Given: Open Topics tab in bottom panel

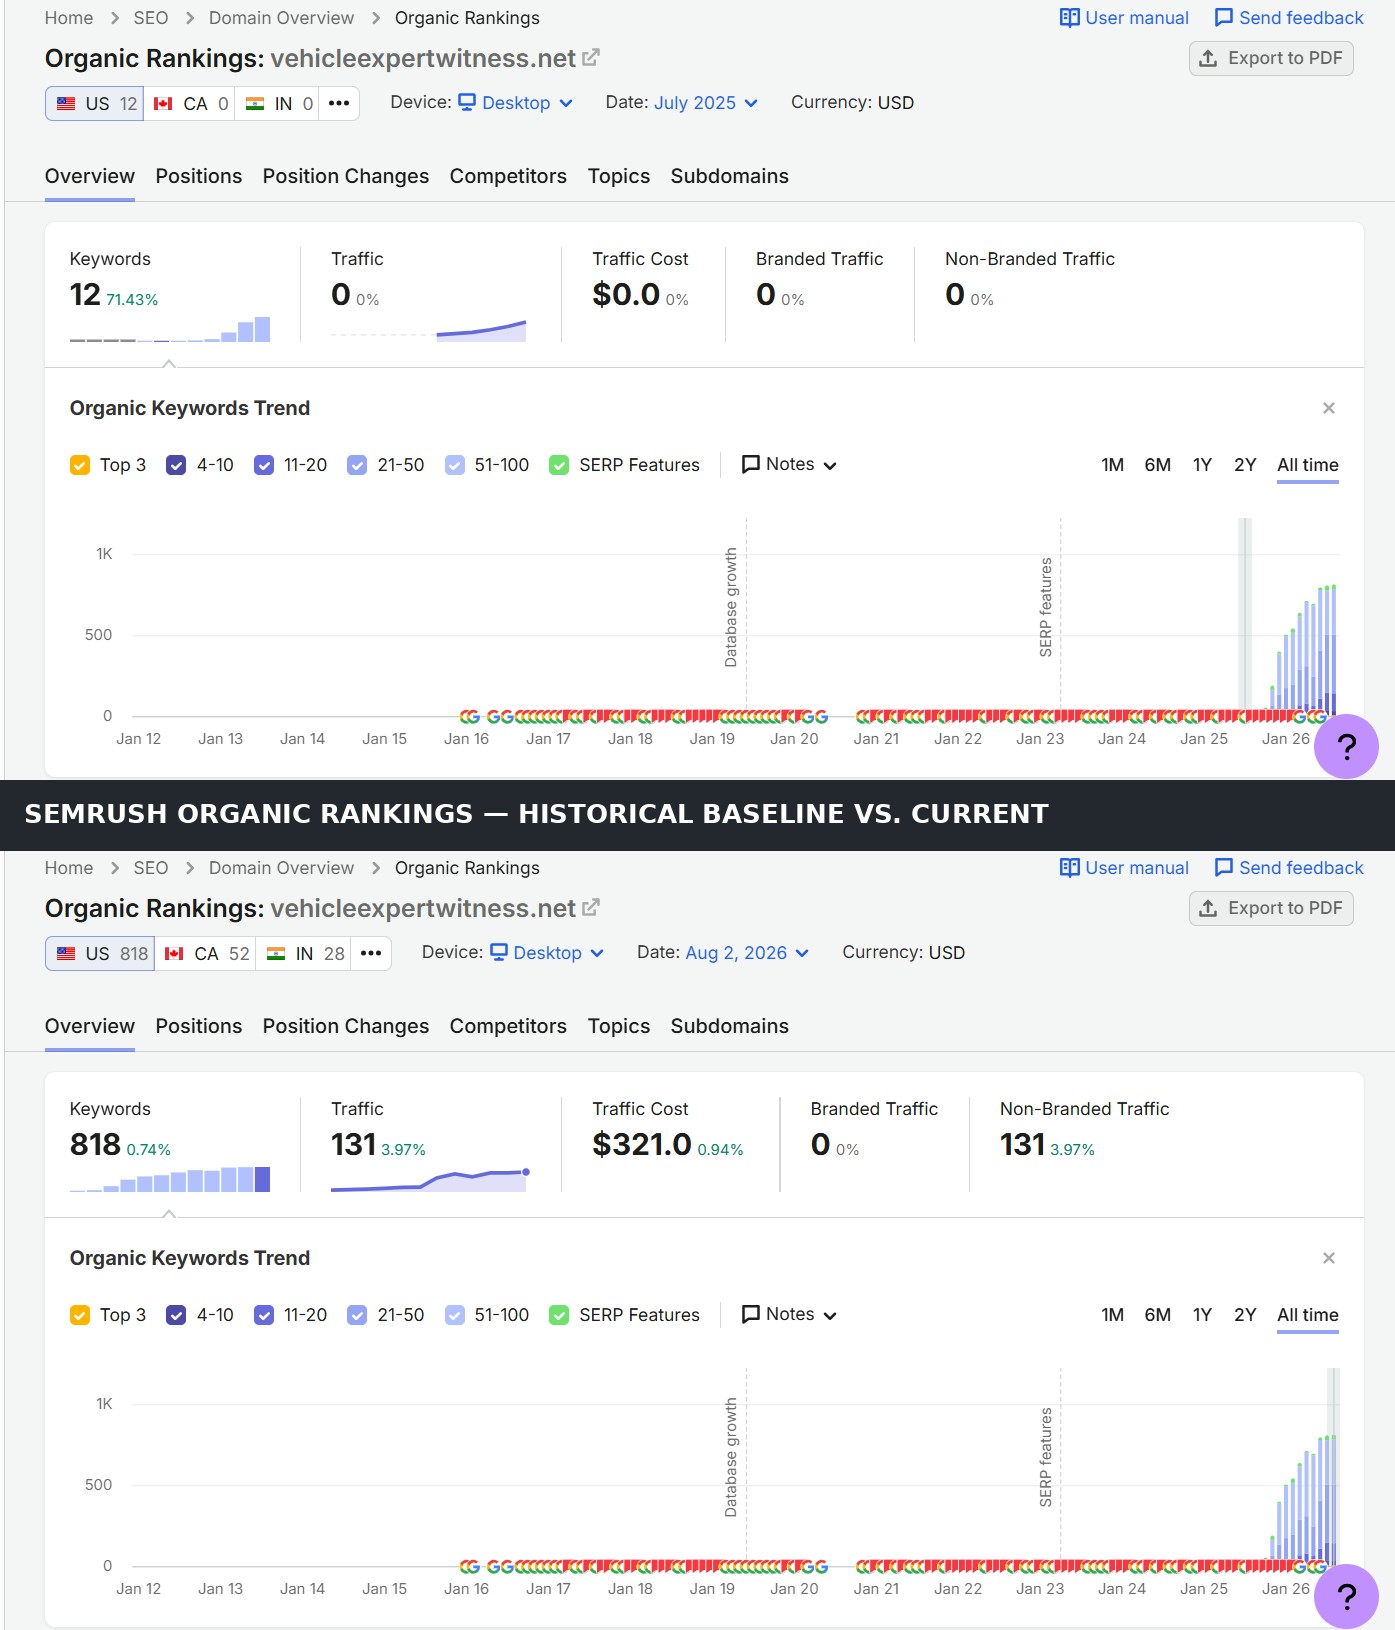Looking at the screenshot, I should click(x=619, y=1026).
